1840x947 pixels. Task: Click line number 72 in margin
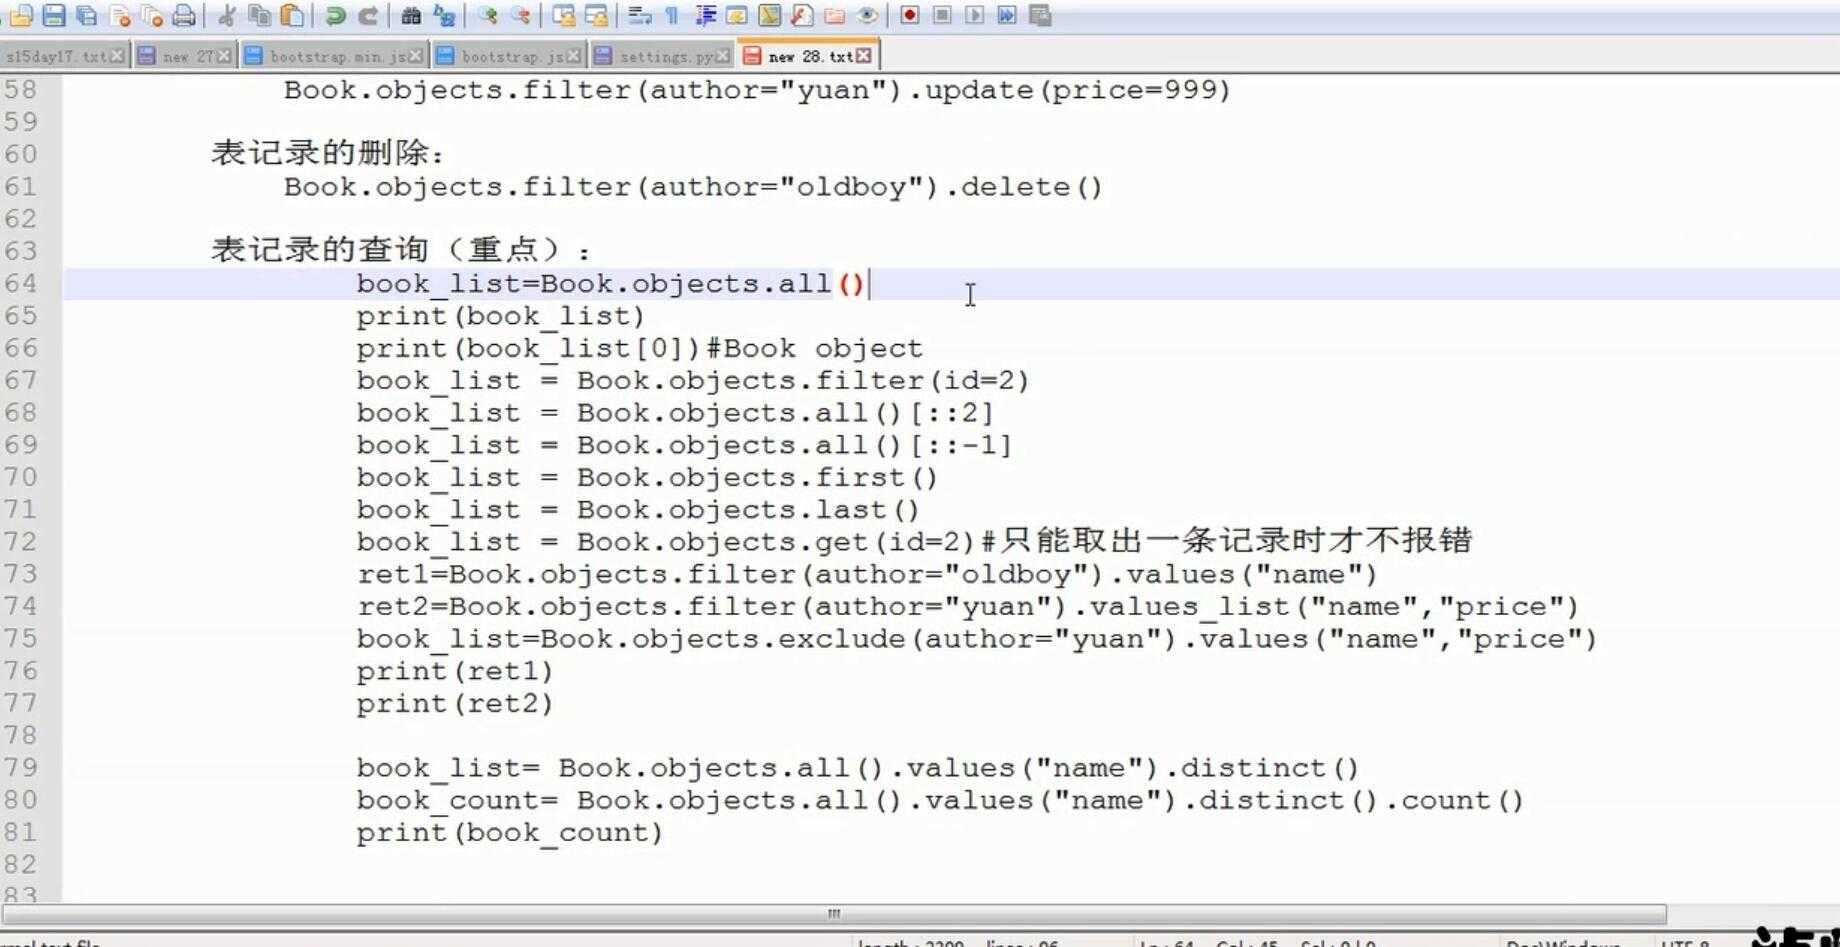(21, 542)
